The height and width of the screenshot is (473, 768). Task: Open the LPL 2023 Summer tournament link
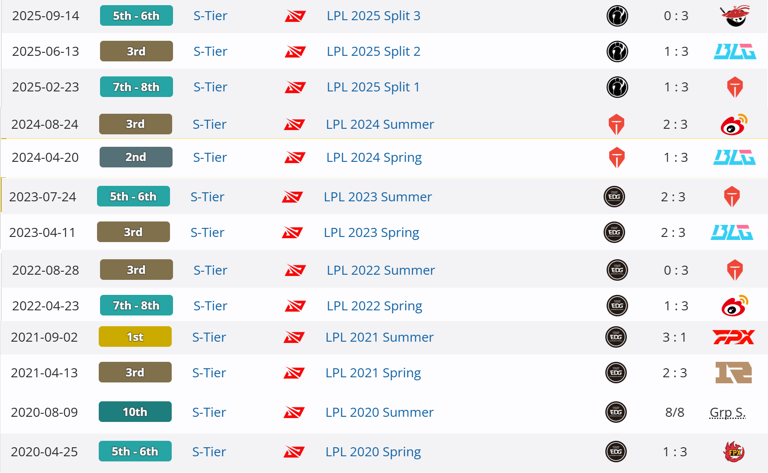click(x=378, y=197)
